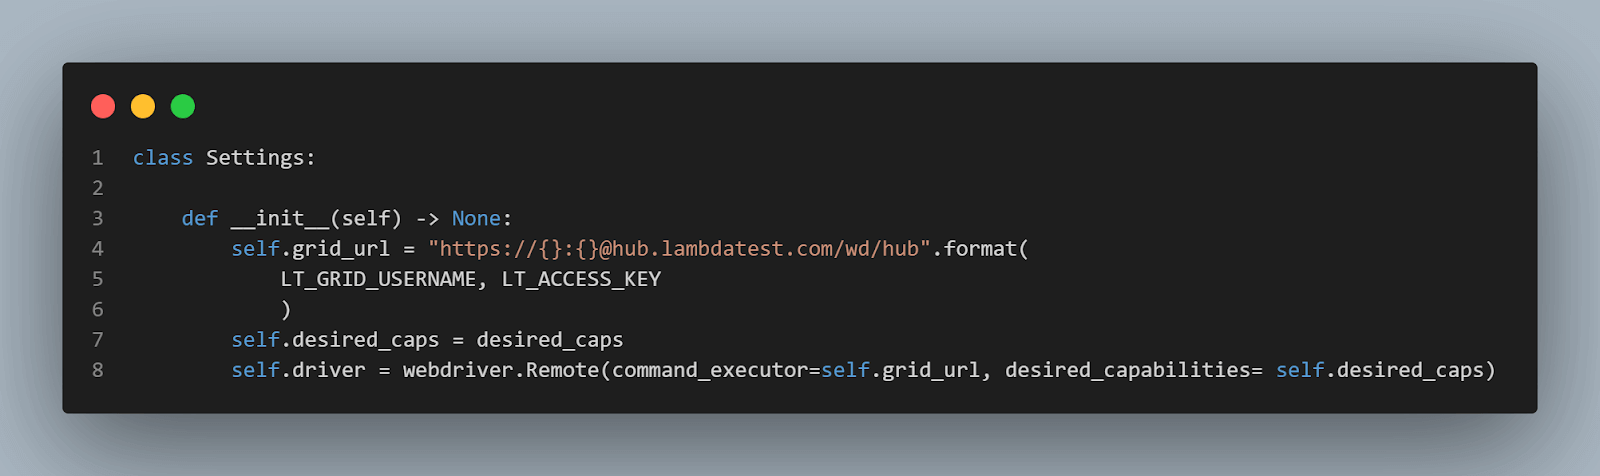Screen dimensions: 1600x476
Task: Click line number 4 in gutter
Action: tap(97, 249)
